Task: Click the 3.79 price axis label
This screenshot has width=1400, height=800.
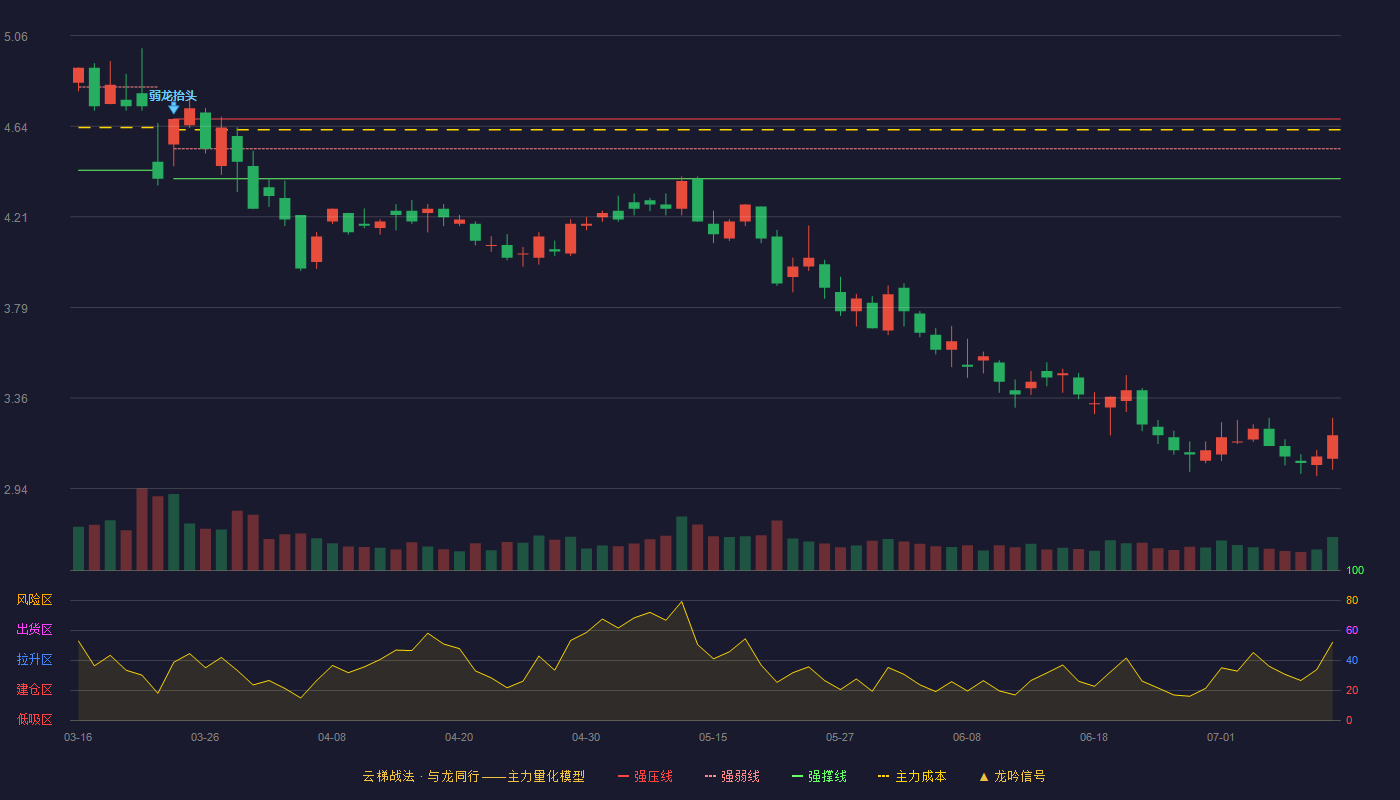Action: (16, 309)
